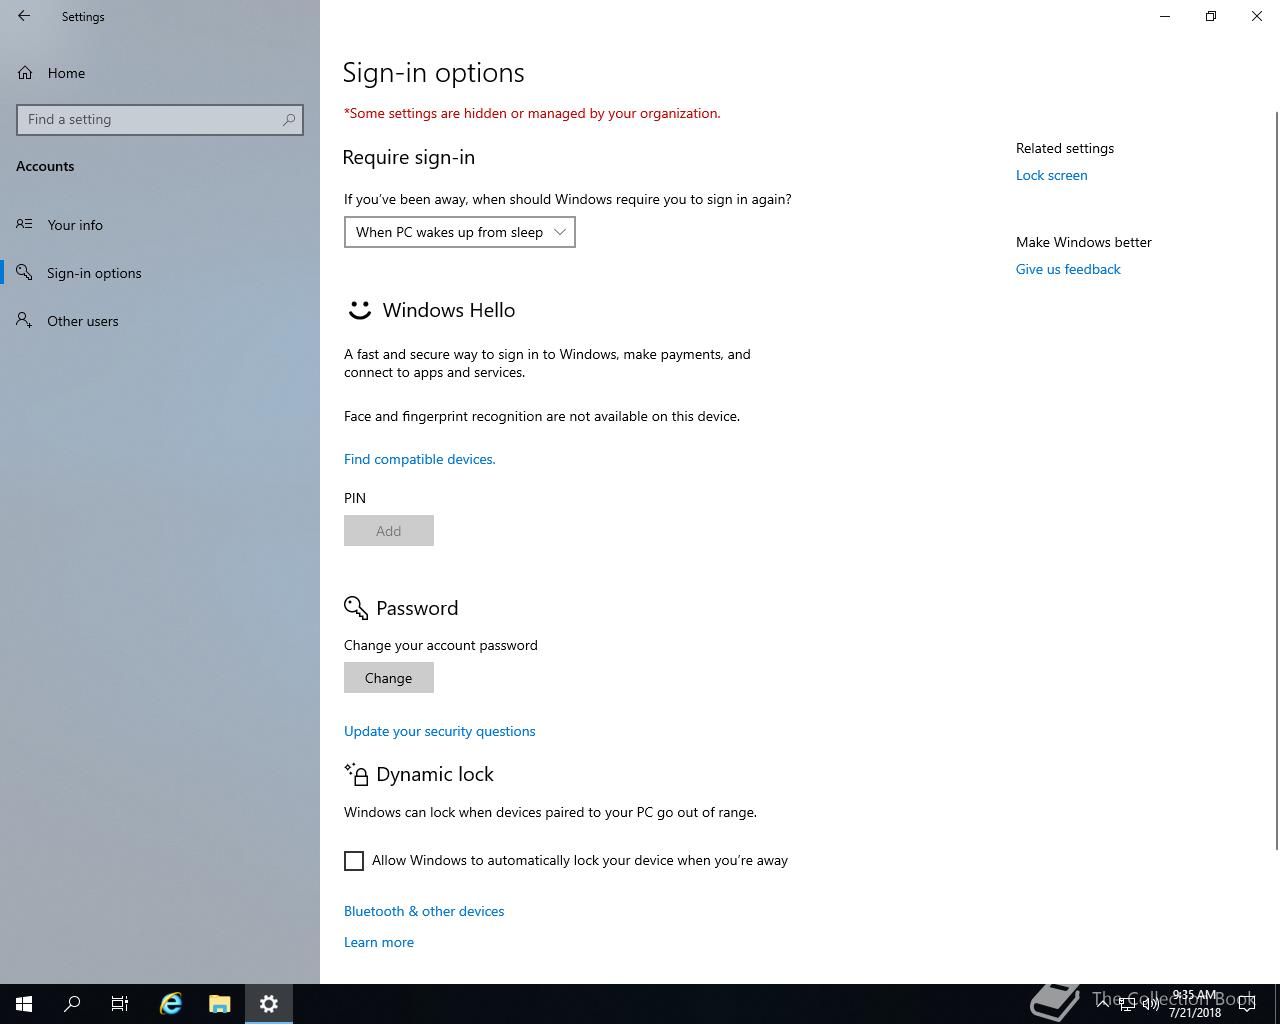
Task: Open the Windows Start menu
Action: (x=24, y=1004)
